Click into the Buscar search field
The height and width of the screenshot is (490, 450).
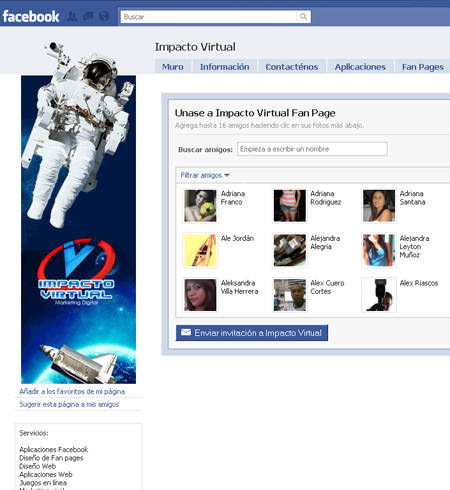pos(209,17)
